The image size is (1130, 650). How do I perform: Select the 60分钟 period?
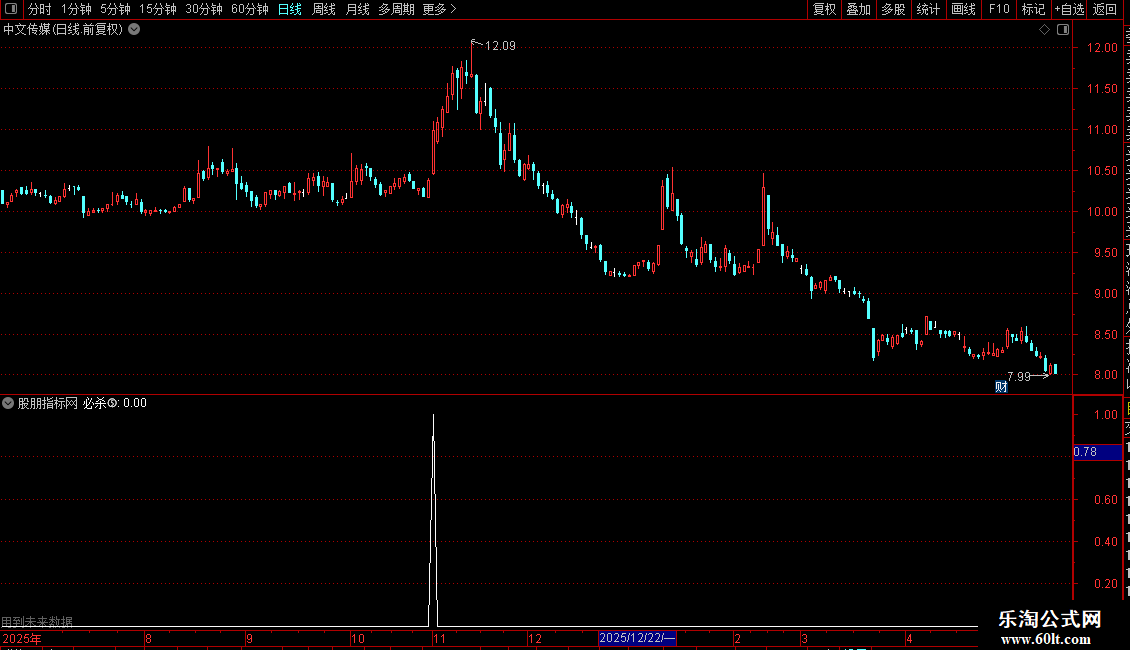tap(249, 9)
